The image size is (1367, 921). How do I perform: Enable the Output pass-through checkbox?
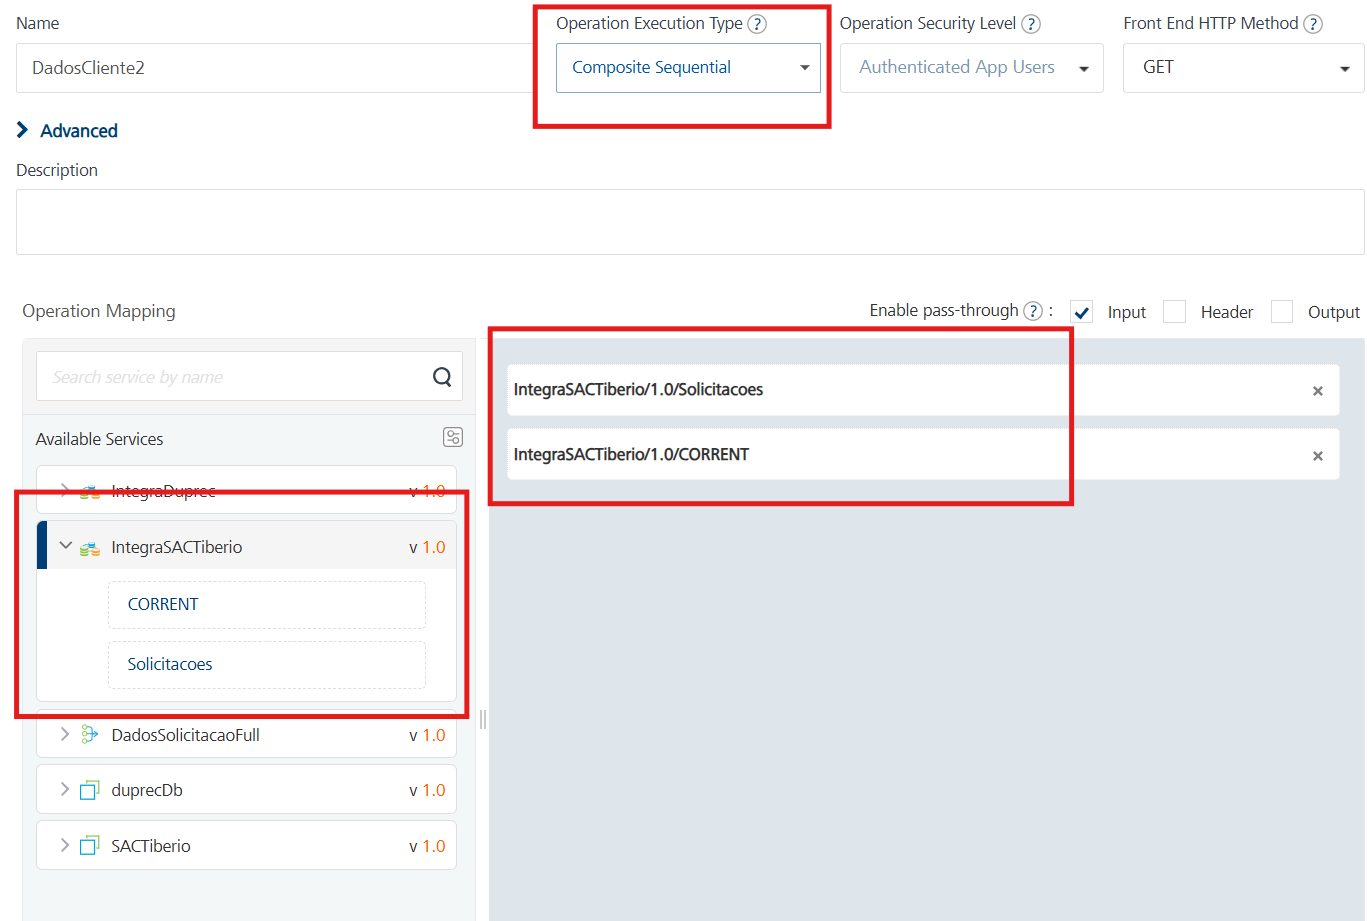click(1281, 312)
